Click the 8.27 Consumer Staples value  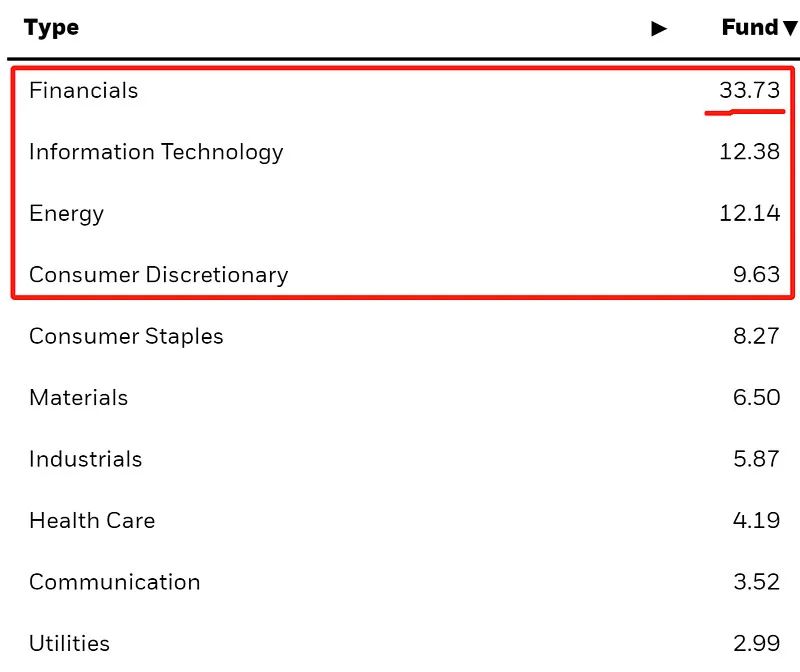pos(756,336)
